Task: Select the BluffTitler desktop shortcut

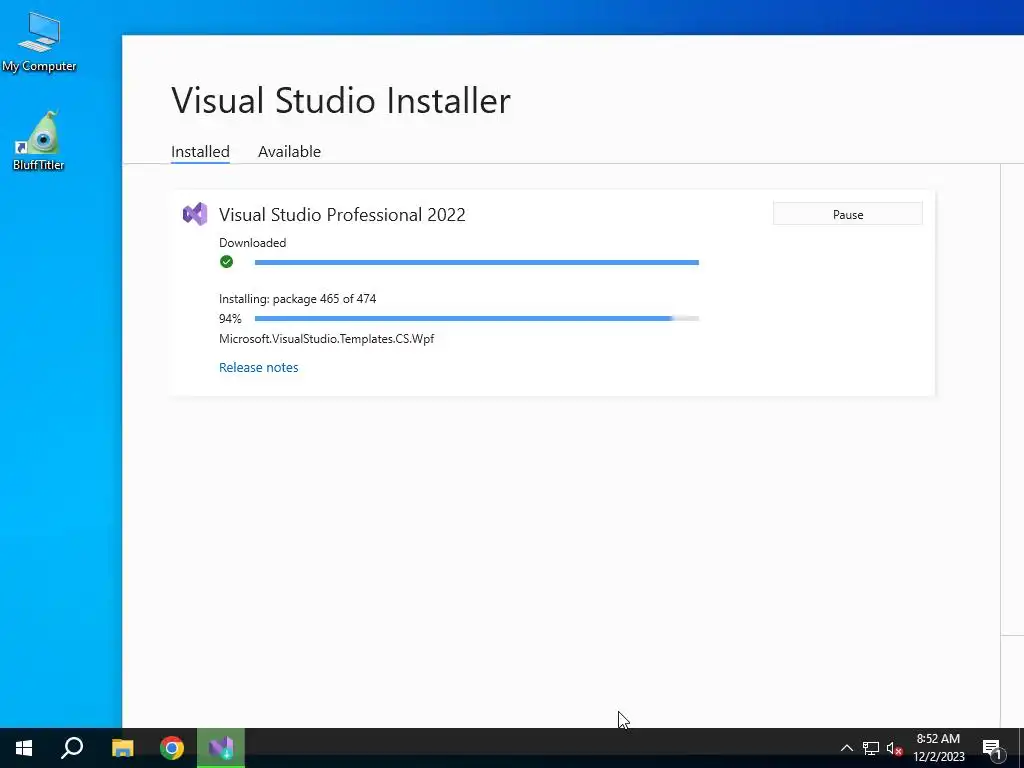Action: (x=39, y=140)
